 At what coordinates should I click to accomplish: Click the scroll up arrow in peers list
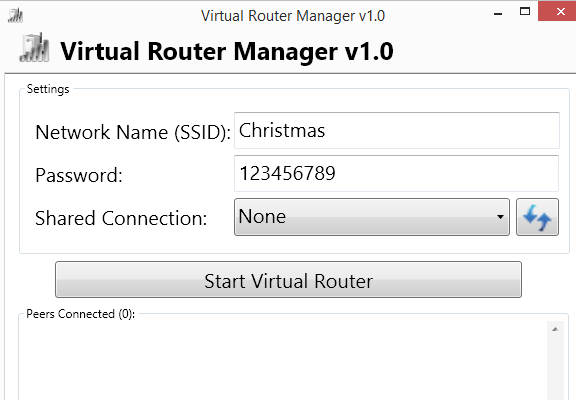(555, 329)
